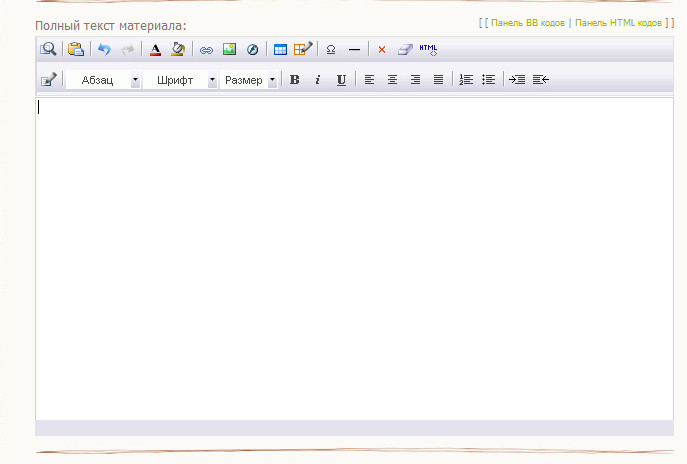Clear formatting with the eraser icon
The width and height of the screenshot is (687, 464).
[x=405, y=50]
